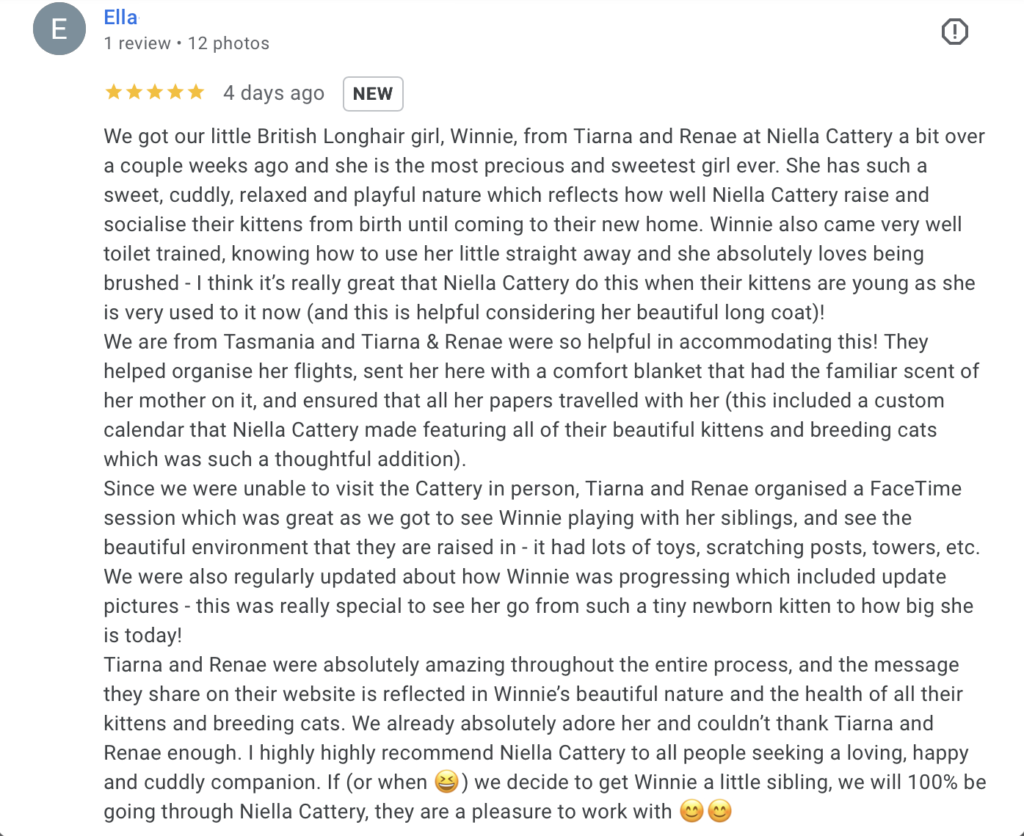This screenshot has height=836, width=1024.
Task: Click the first of two ending blushing emojis
Action: click(692, 811)
